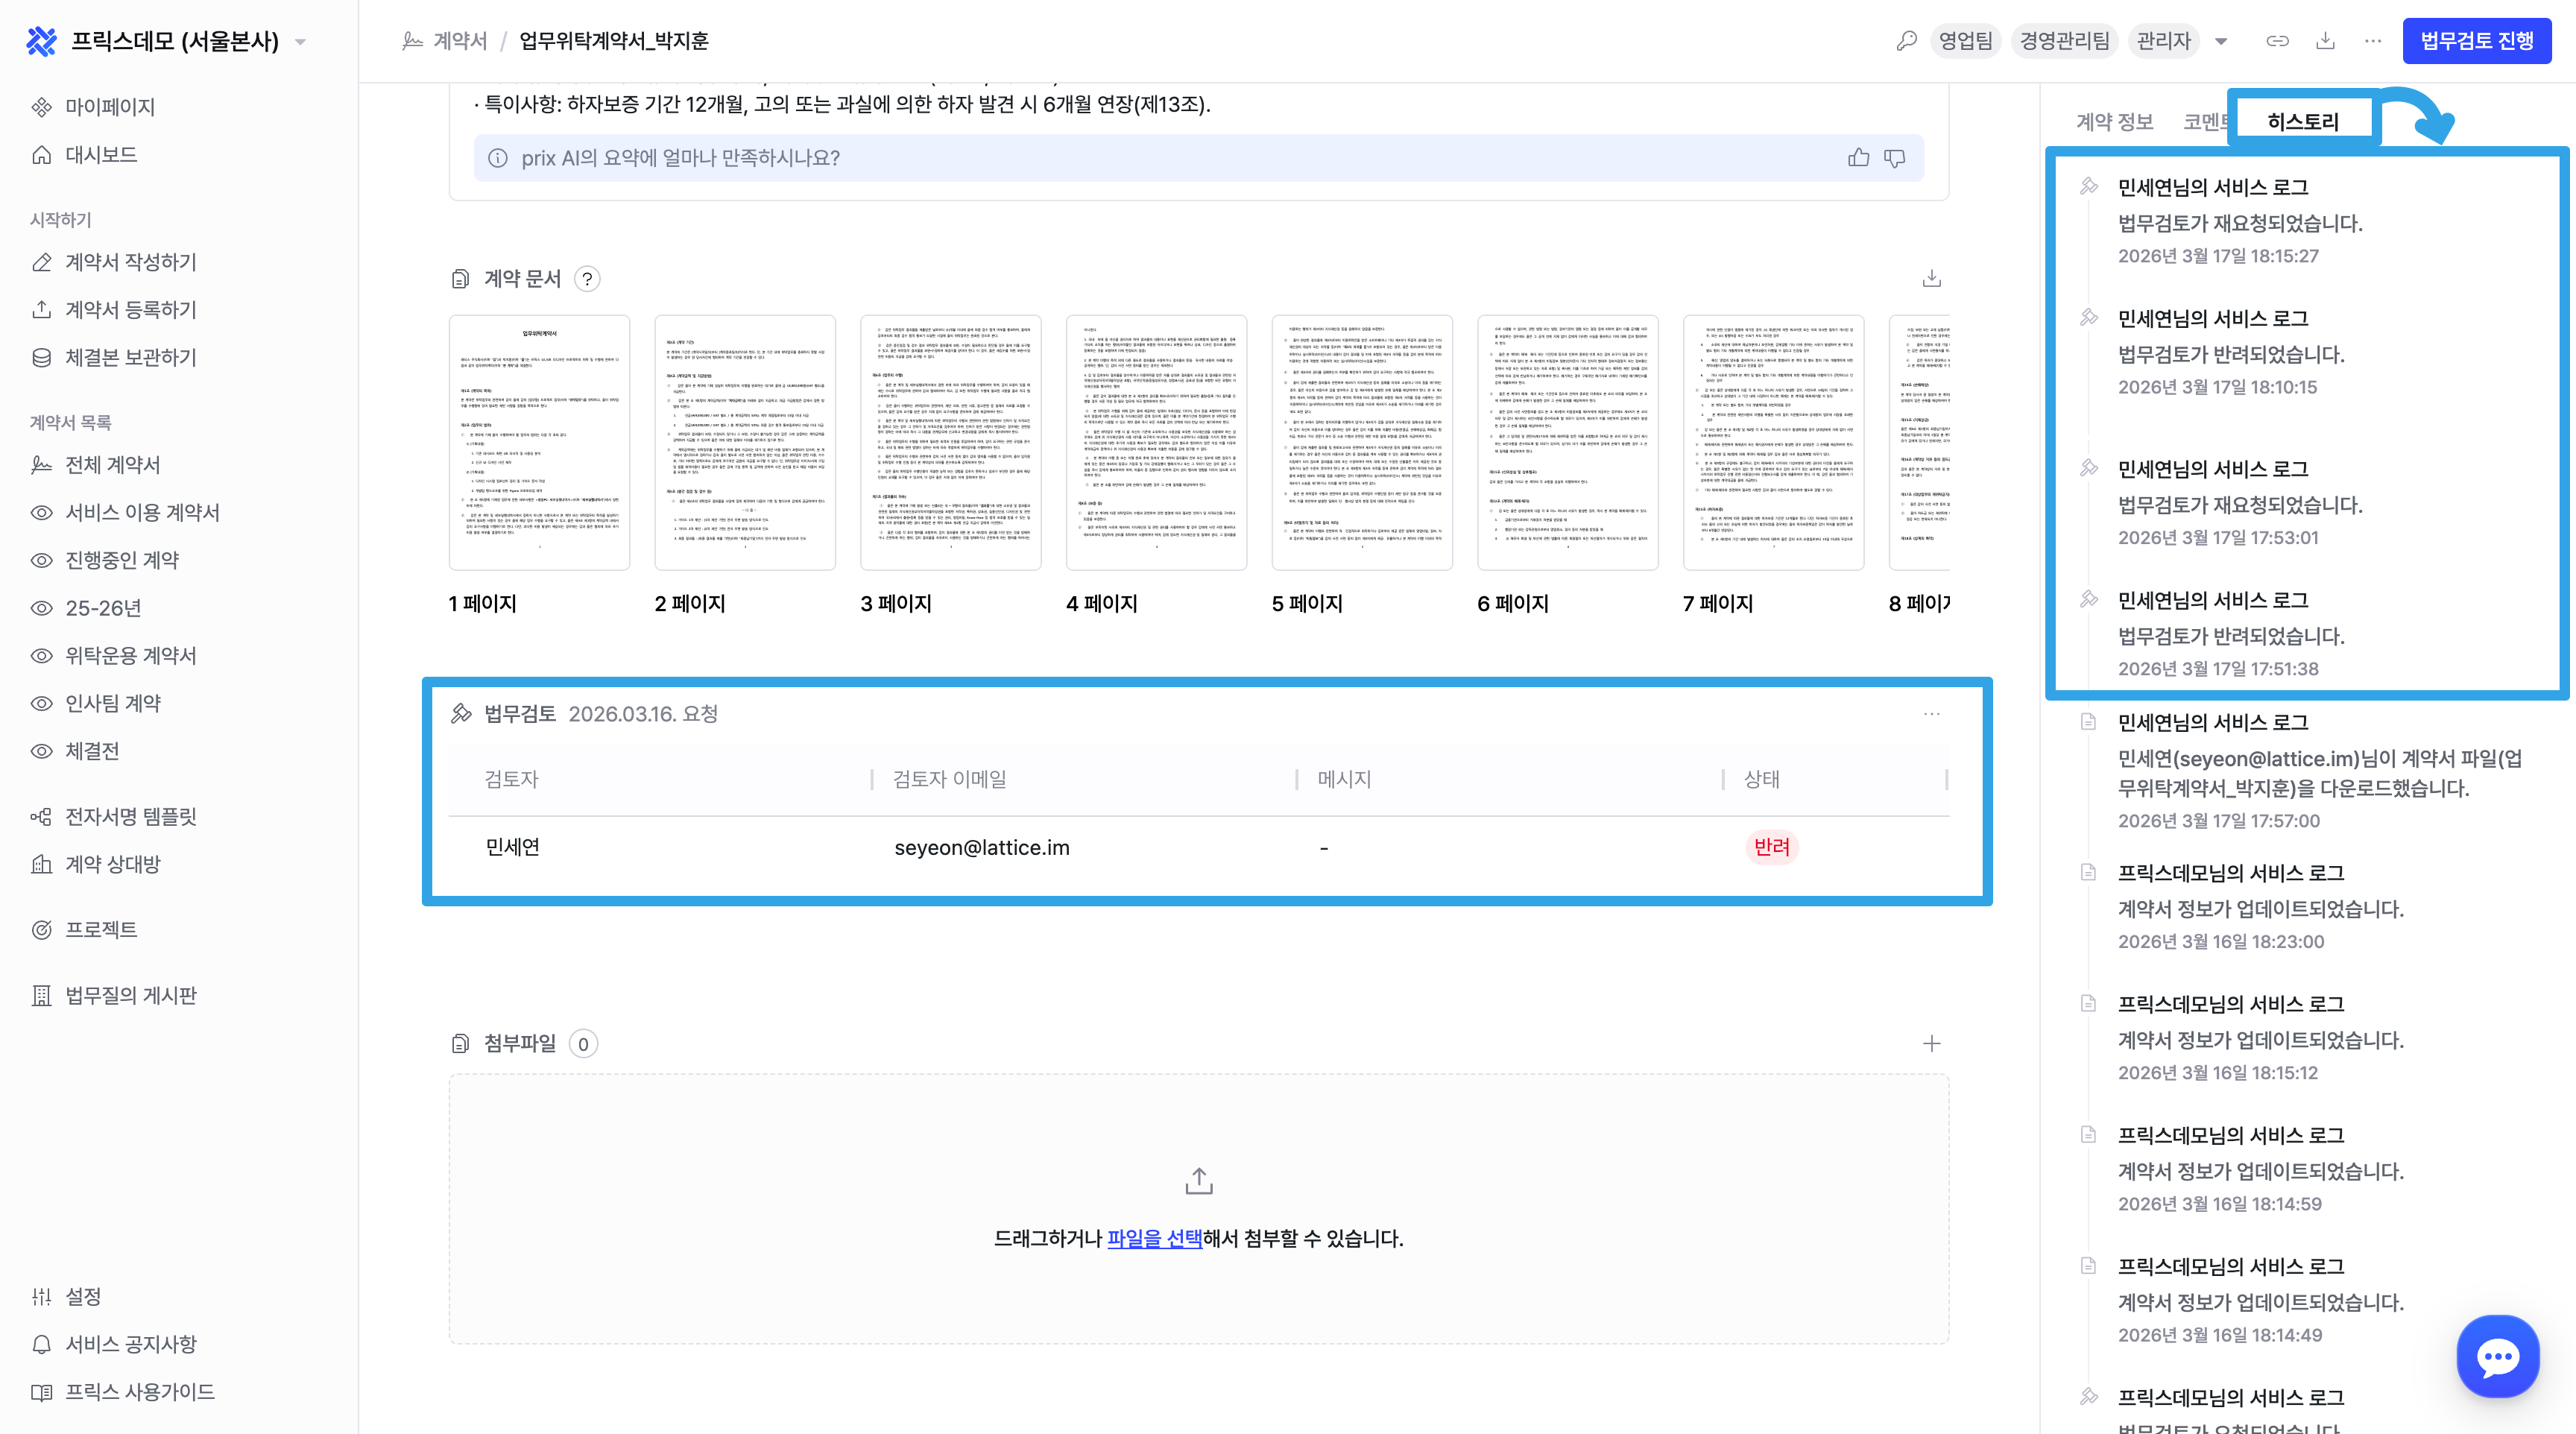Download contract documents via download icon

(1931, 278)
